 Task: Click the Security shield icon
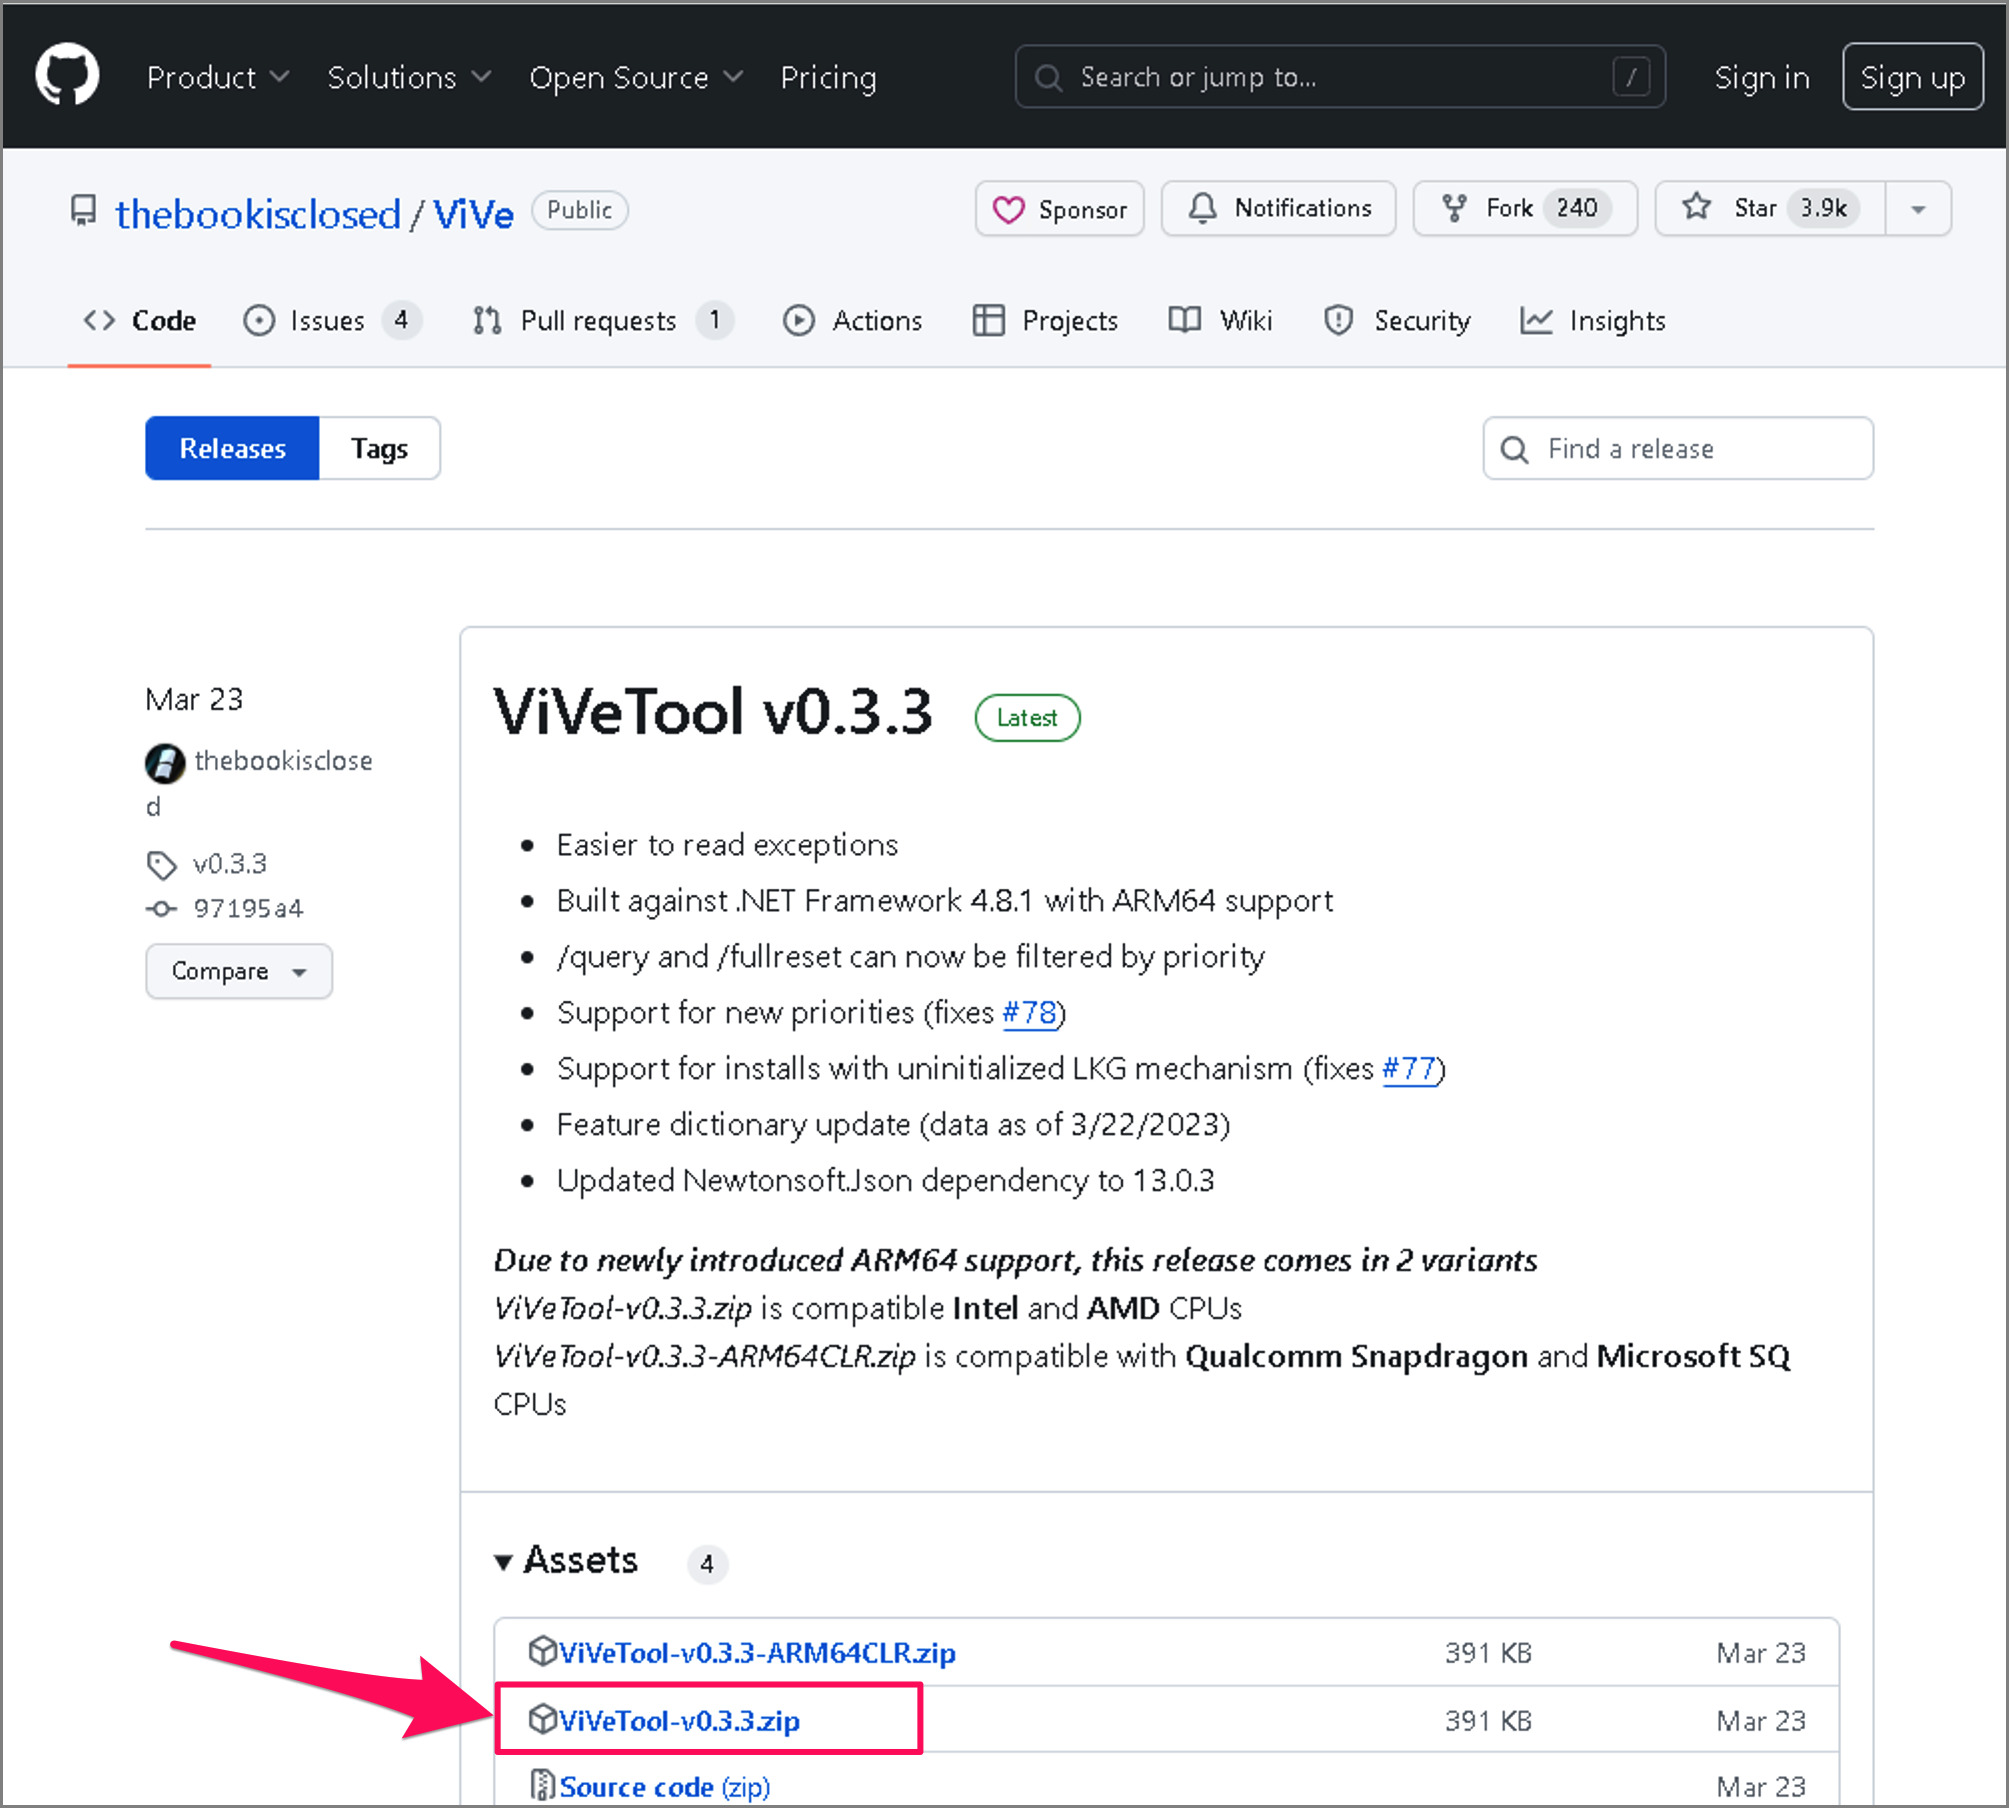tap(1338, 320)
